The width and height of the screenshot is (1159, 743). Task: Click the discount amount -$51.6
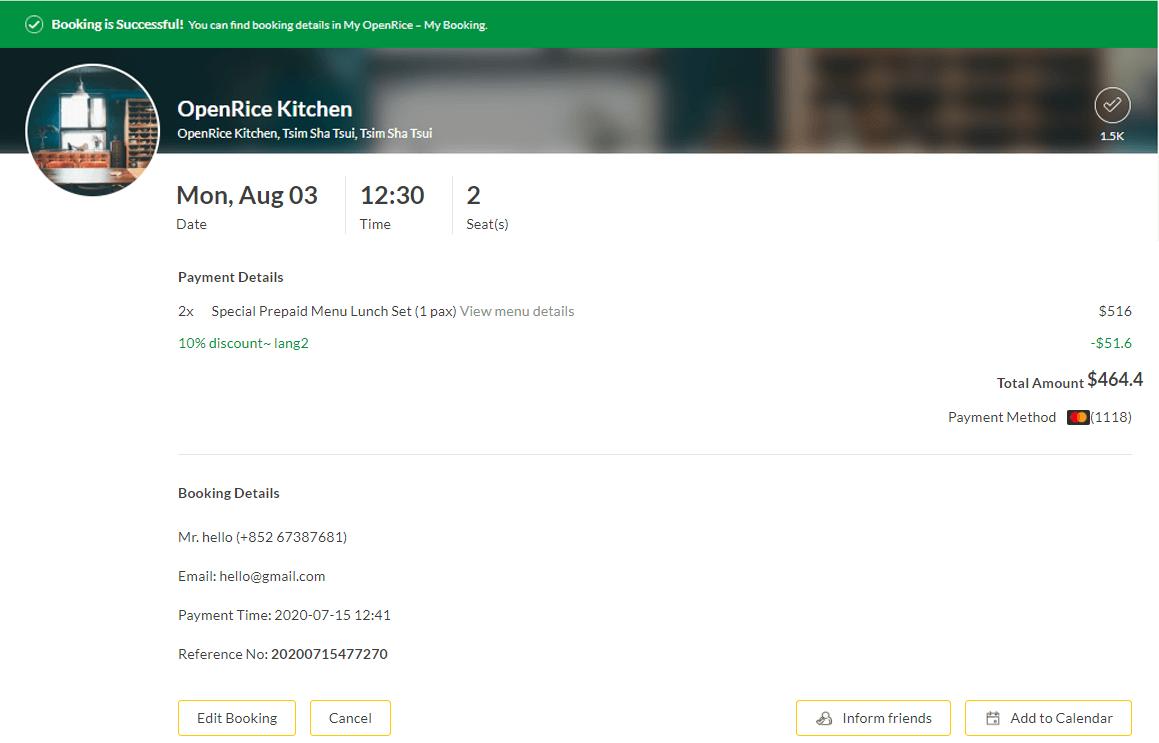pyautogui.click(x=1111, y=343)
